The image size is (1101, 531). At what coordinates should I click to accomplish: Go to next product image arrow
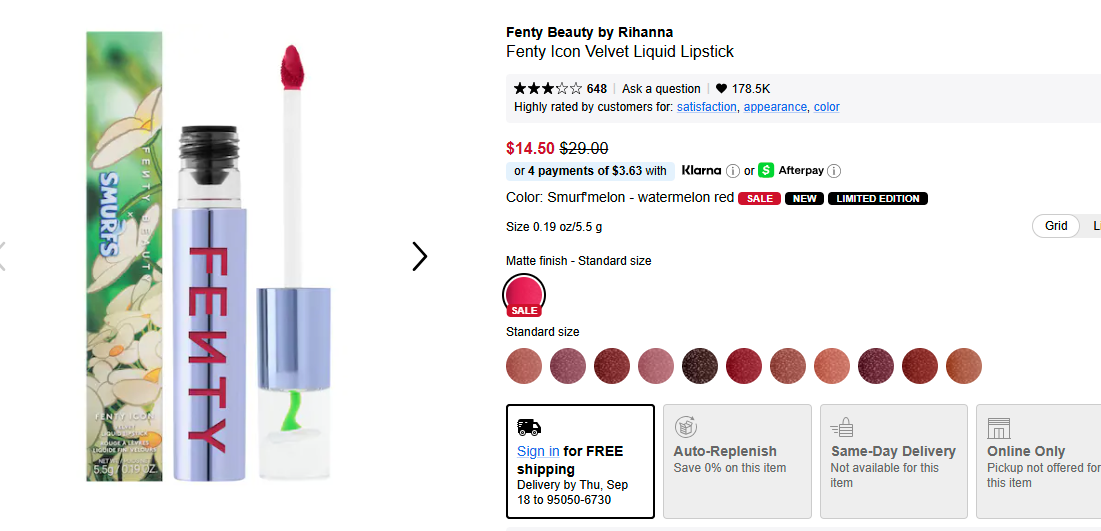420,257
